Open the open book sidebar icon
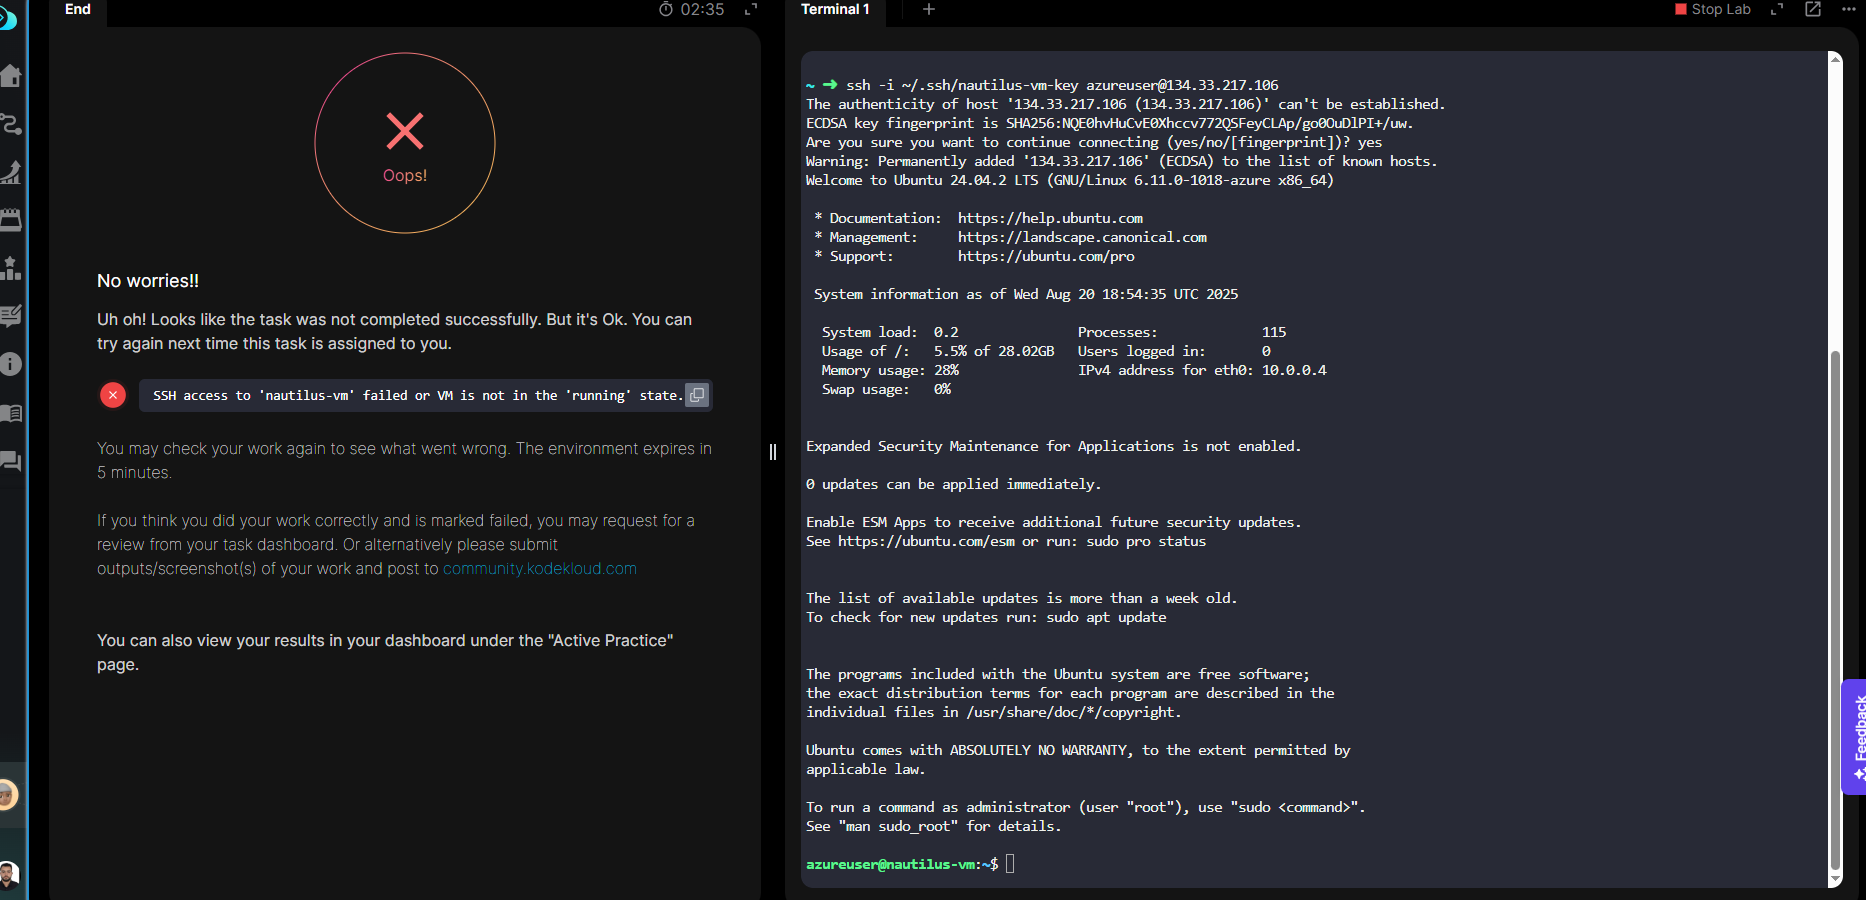The image size is (1866, 900). [11, 413]
